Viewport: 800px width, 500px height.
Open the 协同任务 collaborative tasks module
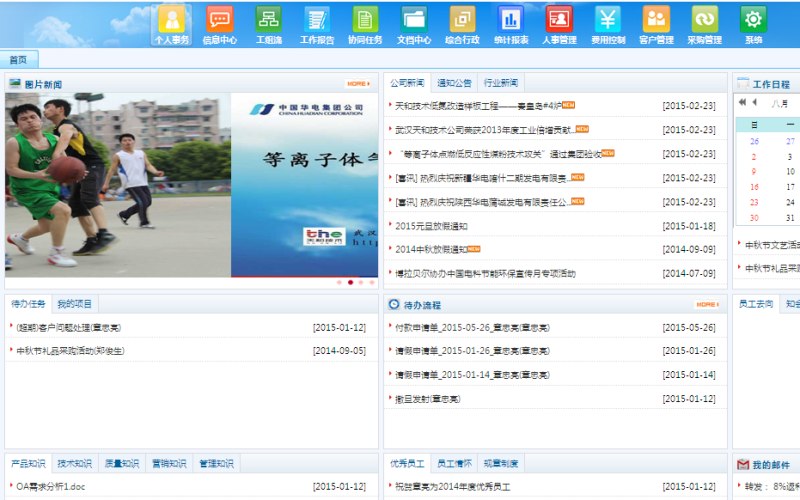[365, 25]
